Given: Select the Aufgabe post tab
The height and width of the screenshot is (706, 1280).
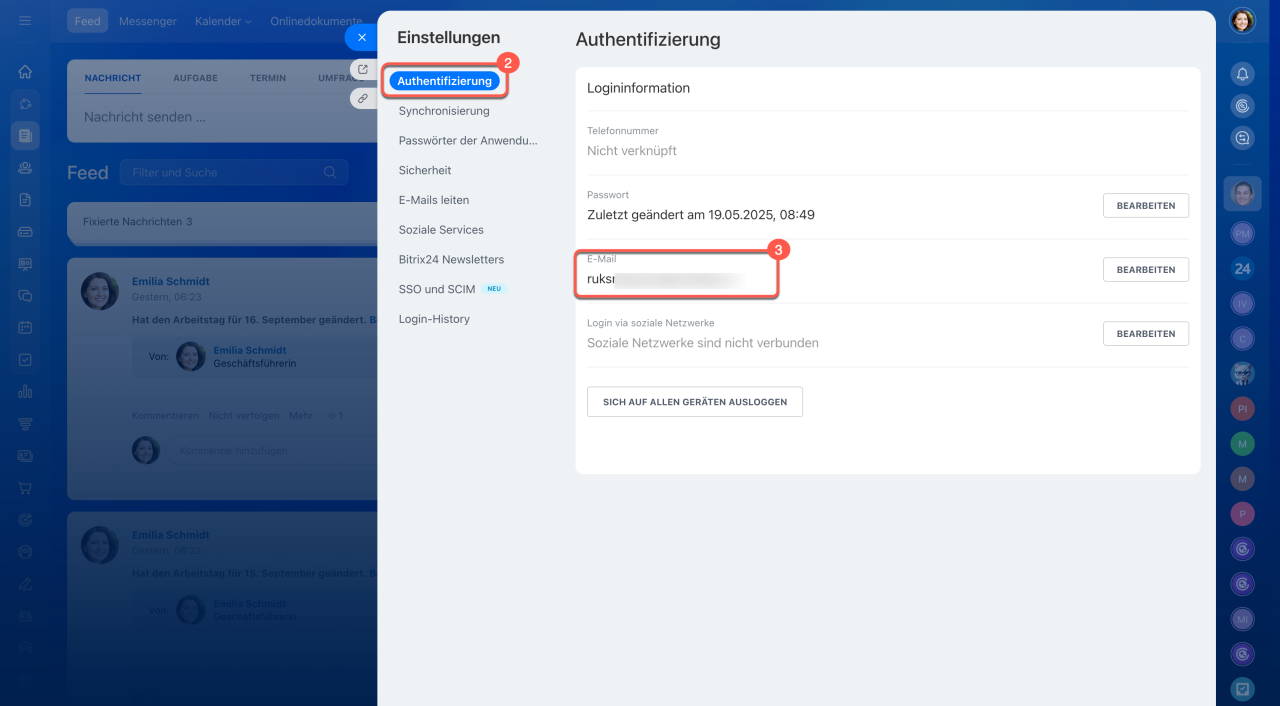Looking at the screenshot, I should (195, 78).
